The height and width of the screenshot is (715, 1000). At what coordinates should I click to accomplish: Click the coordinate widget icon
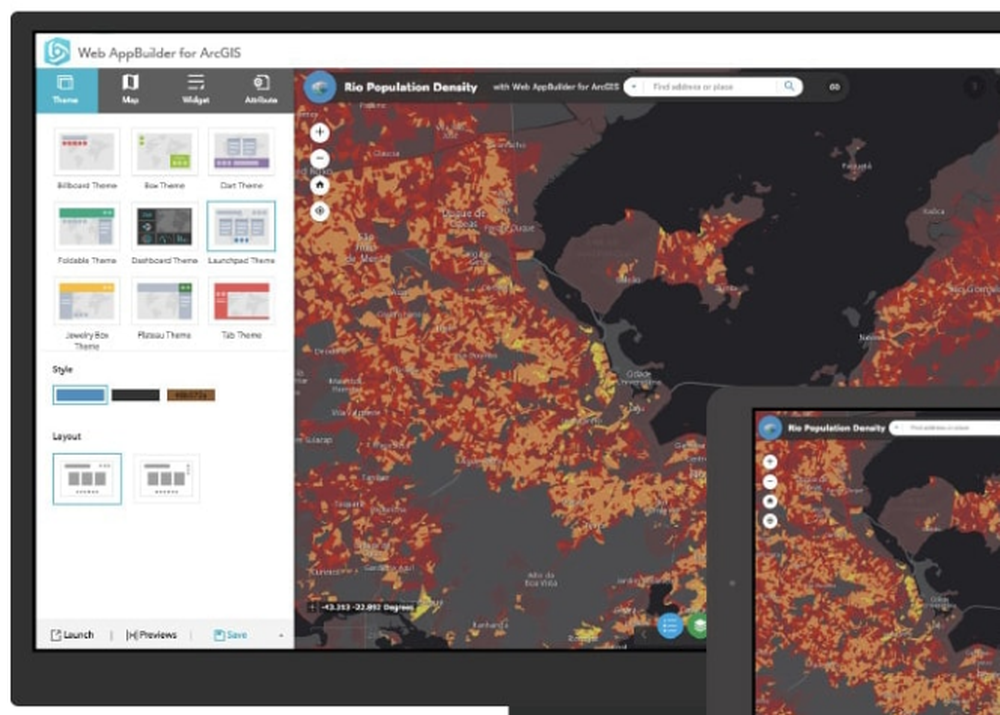point(312,608)
